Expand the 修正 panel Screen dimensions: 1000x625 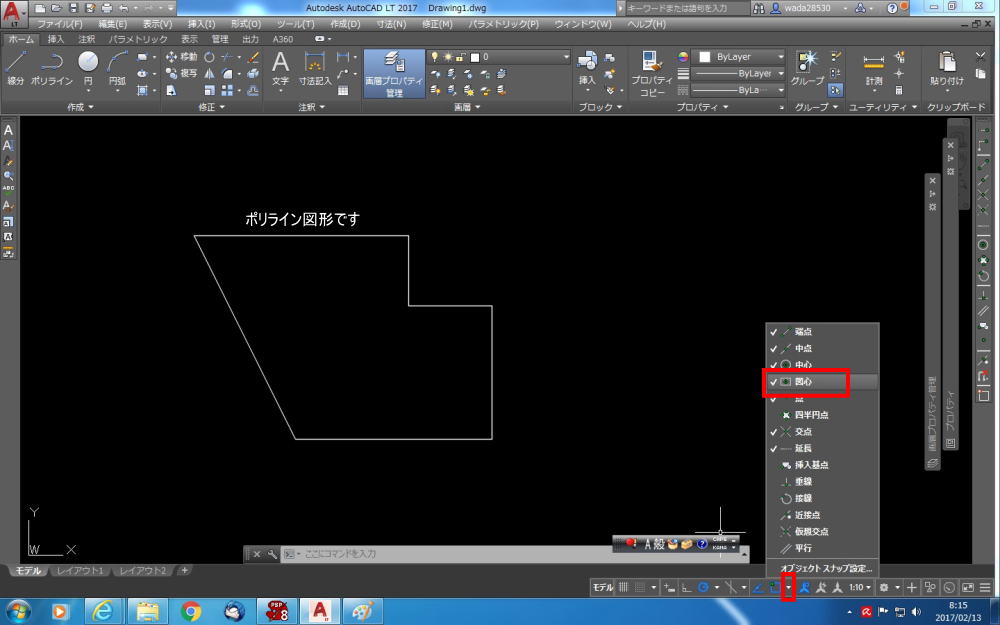pyautogui.click(x=212, y=107)
